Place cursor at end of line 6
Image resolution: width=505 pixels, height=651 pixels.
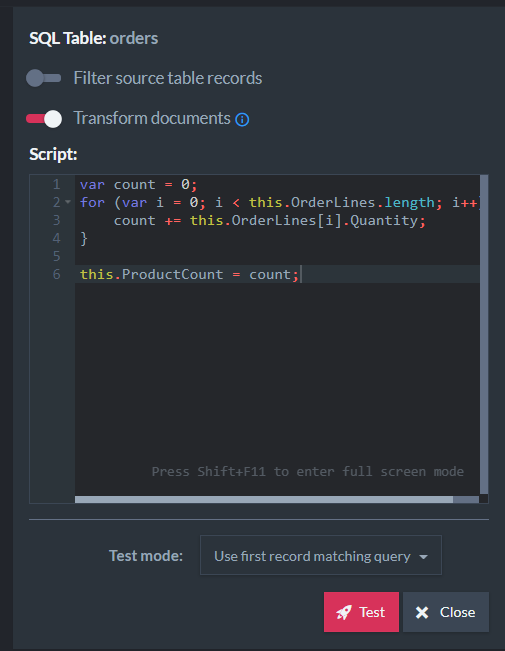[x=300, y=274]
